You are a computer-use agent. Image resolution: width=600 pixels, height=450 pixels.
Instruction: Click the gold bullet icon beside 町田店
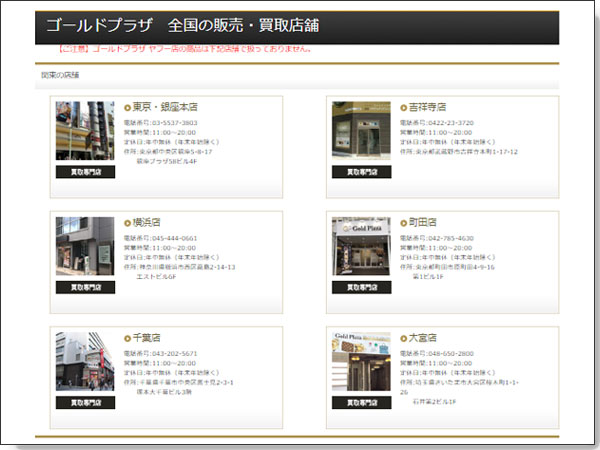pyautogui.click(x=403, y=223)
